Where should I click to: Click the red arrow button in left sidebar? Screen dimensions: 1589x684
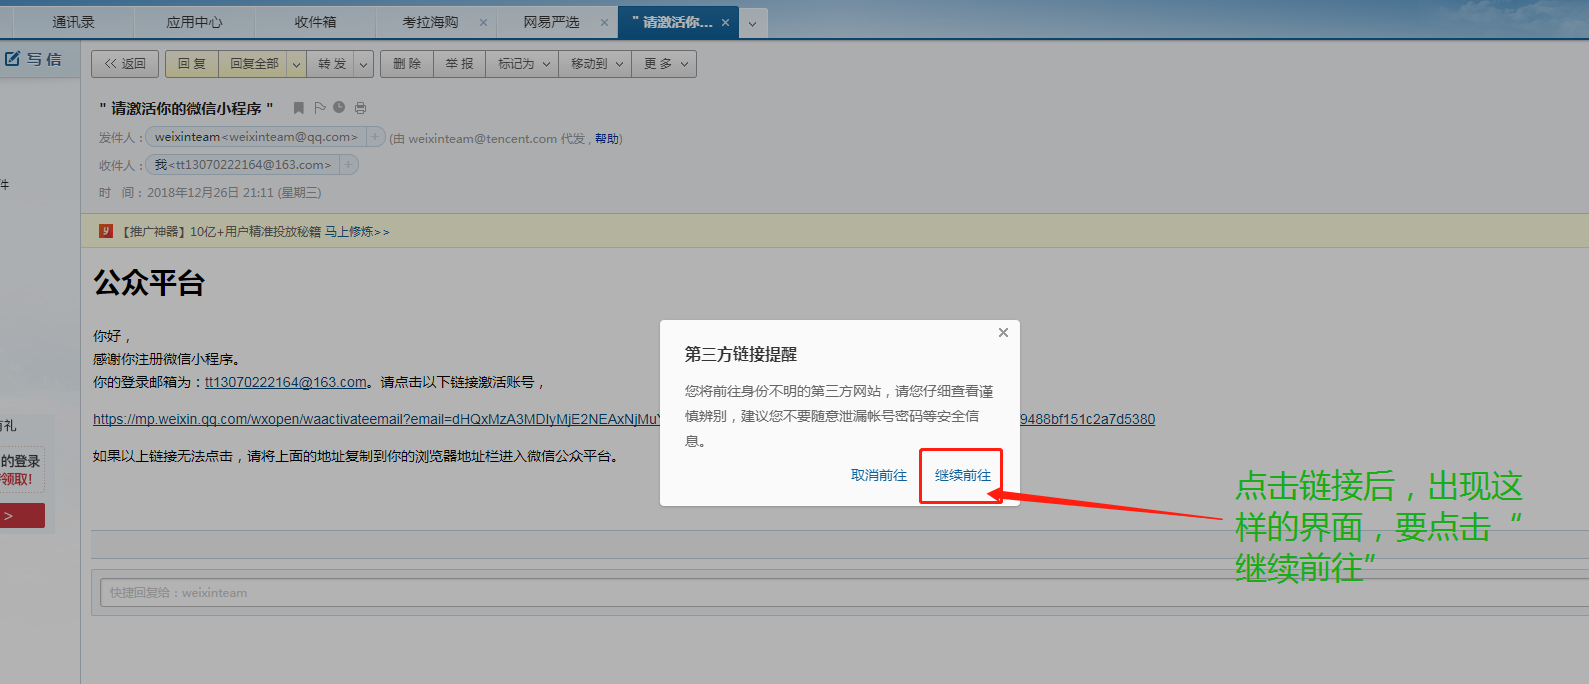pos(22,516)
